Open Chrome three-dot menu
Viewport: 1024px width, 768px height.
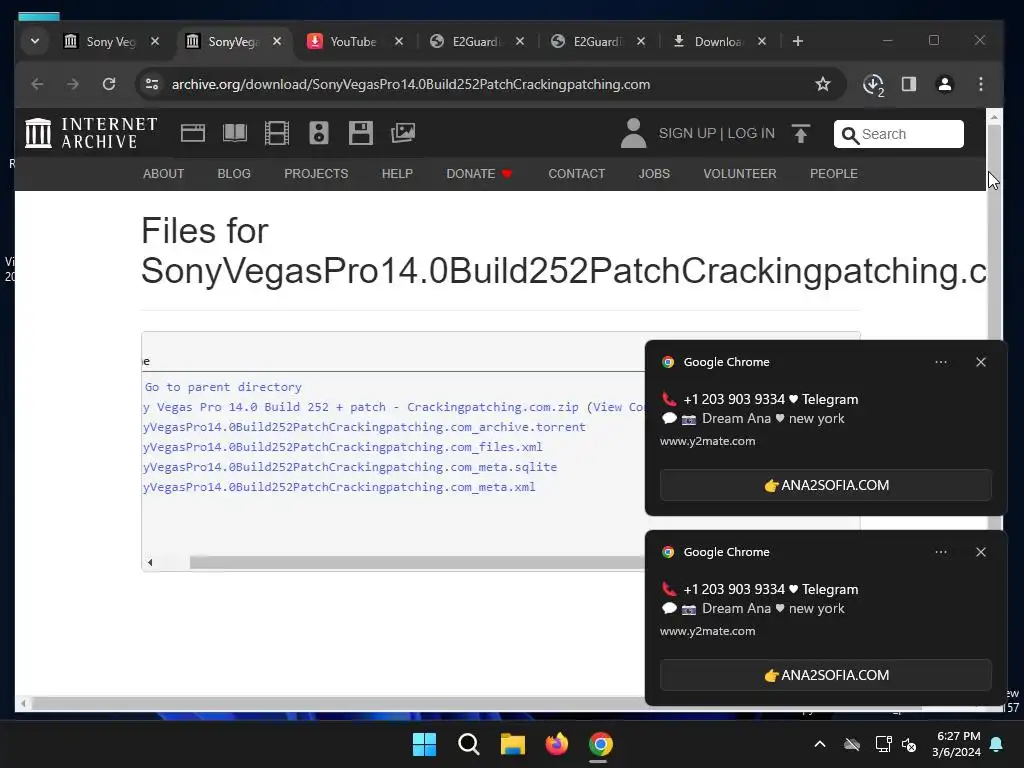[981, 84]
